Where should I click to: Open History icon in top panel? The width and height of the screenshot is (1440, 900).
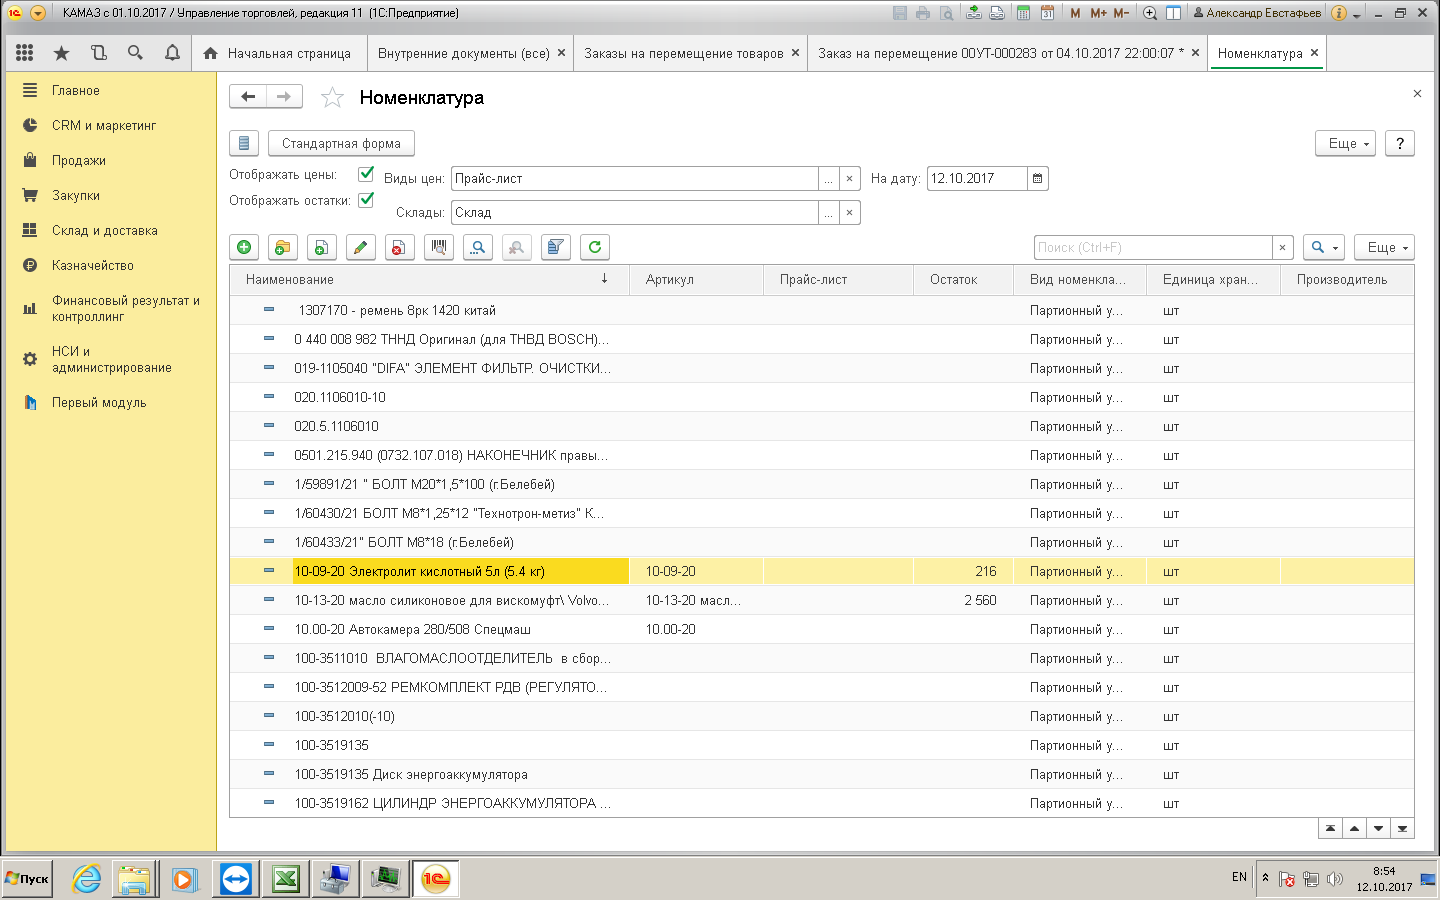tap(99, 53)
